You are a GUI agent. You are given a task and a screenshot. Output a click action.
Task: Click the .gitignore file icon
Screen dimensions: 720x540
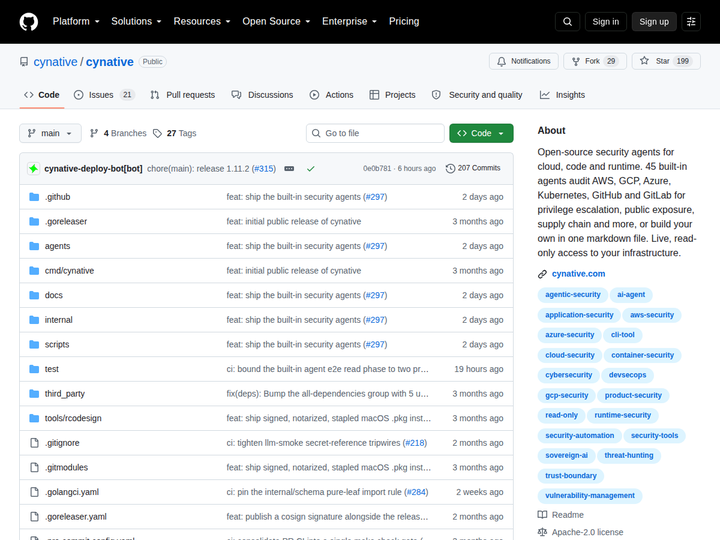click(x=34, y=443)
